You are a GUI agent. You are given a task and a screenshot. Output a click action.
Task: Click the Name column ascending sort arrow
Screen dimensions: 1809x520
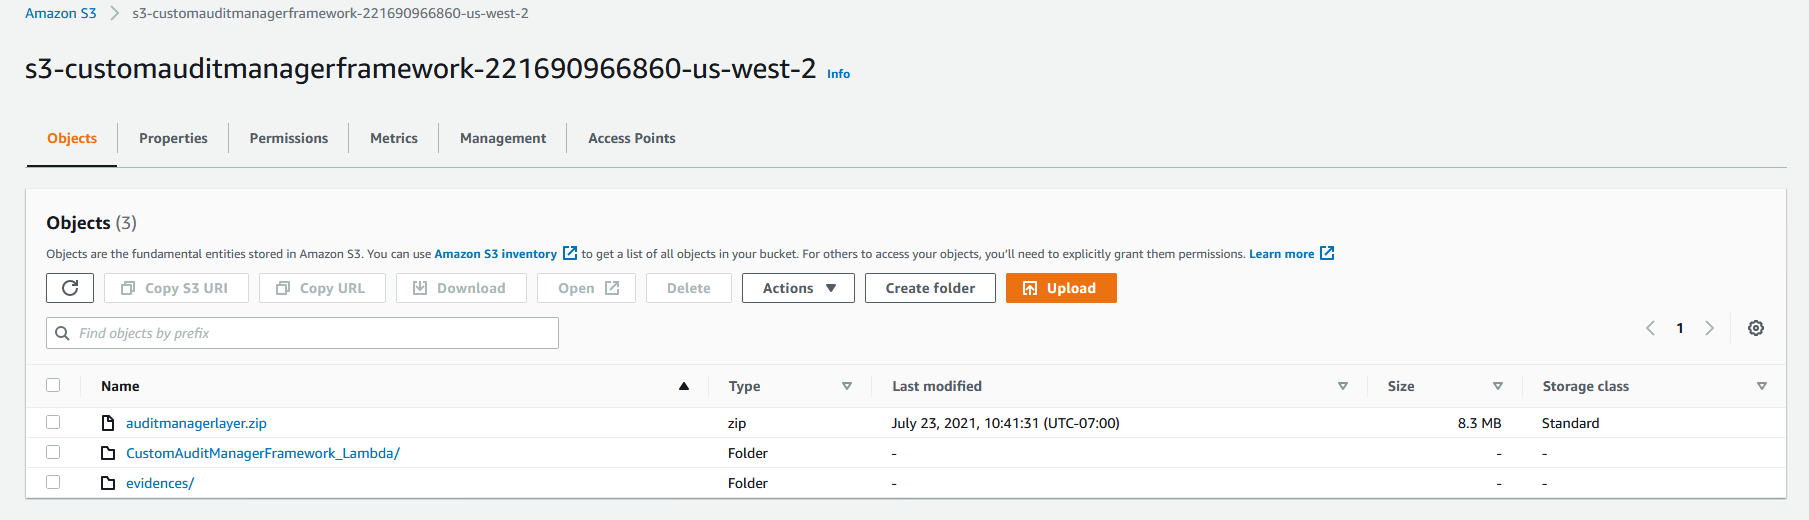click(x=684, y=386)
